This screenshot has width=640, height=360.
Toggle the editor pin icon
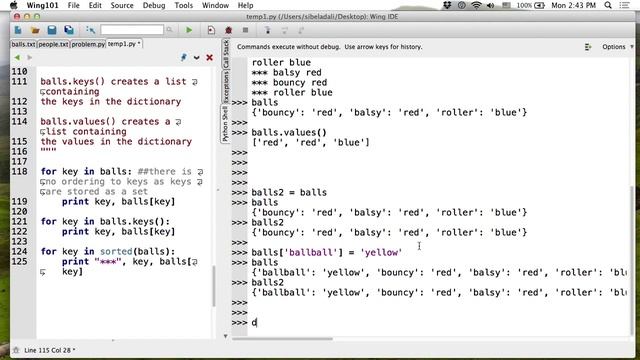tap(184, 58)
